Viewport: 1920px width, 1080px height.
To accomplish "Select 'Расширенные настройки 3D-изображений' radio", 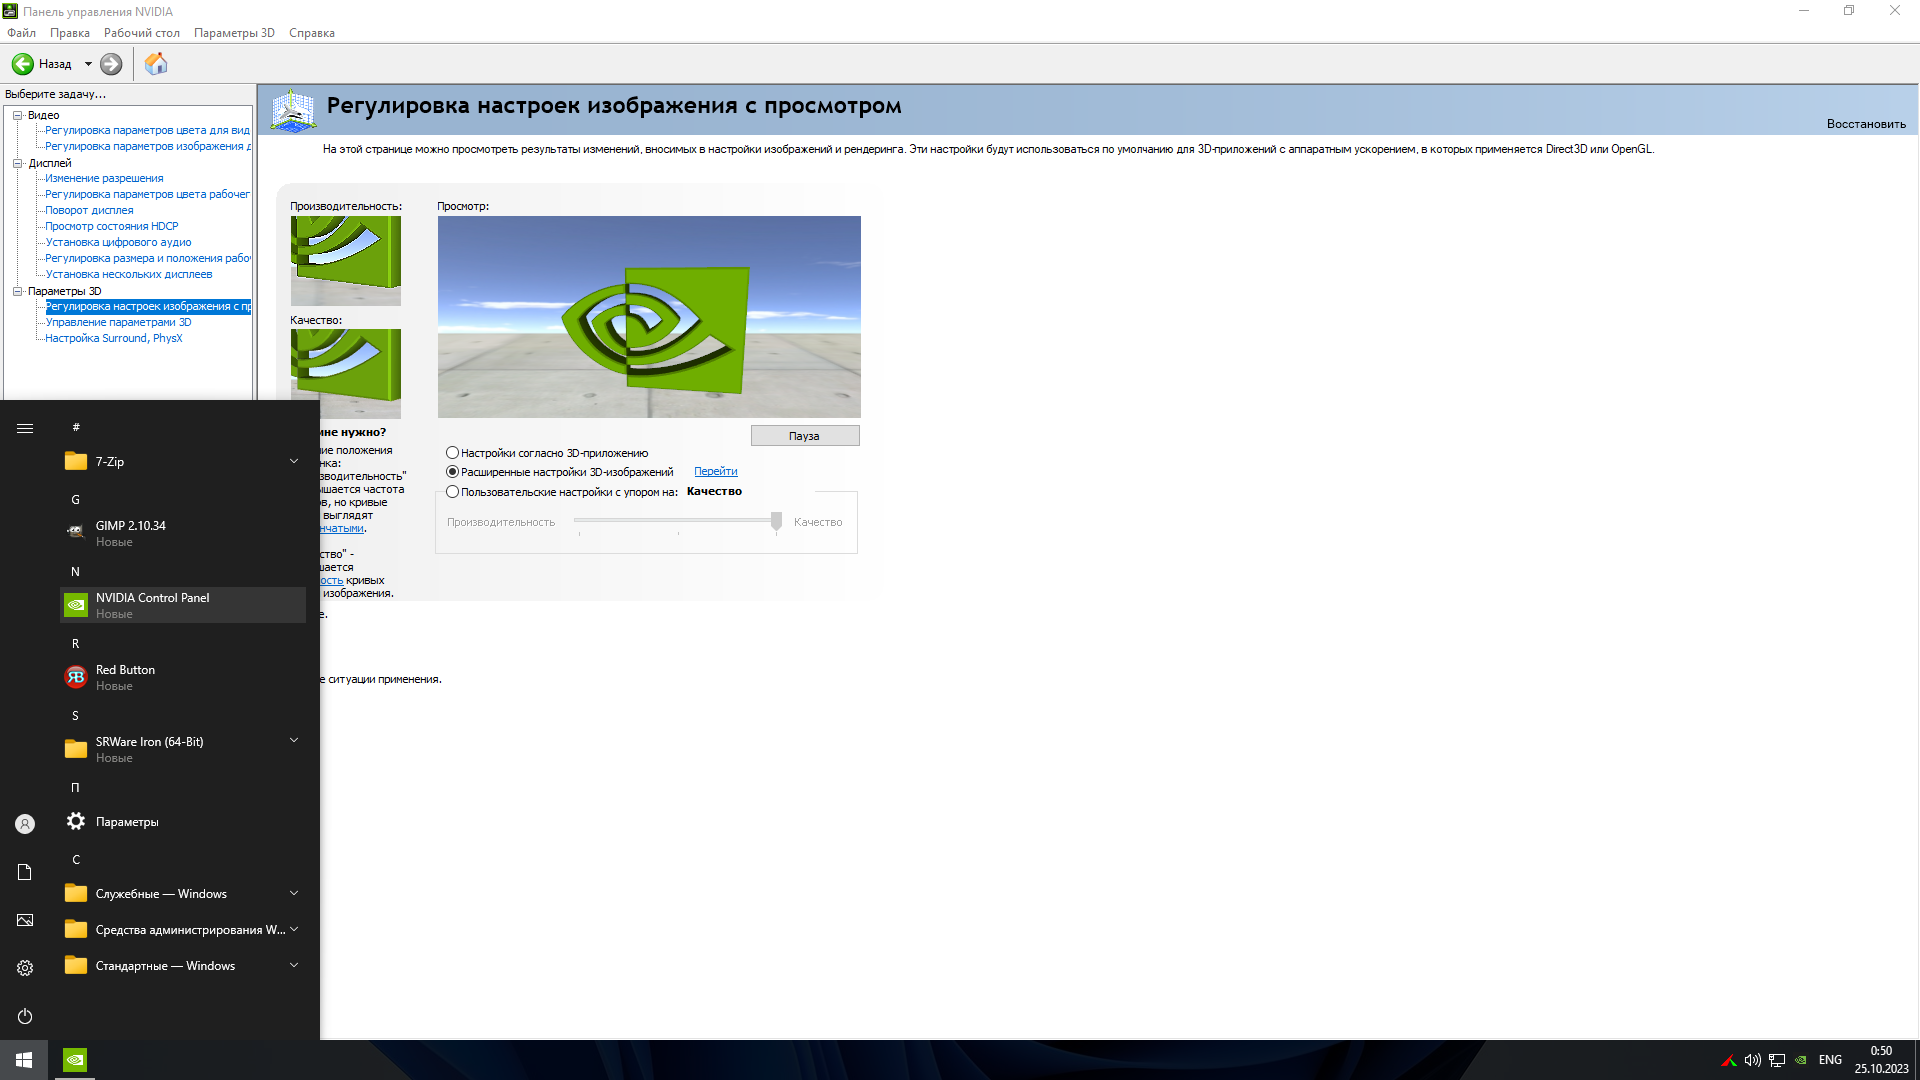I will pos(452,472).
